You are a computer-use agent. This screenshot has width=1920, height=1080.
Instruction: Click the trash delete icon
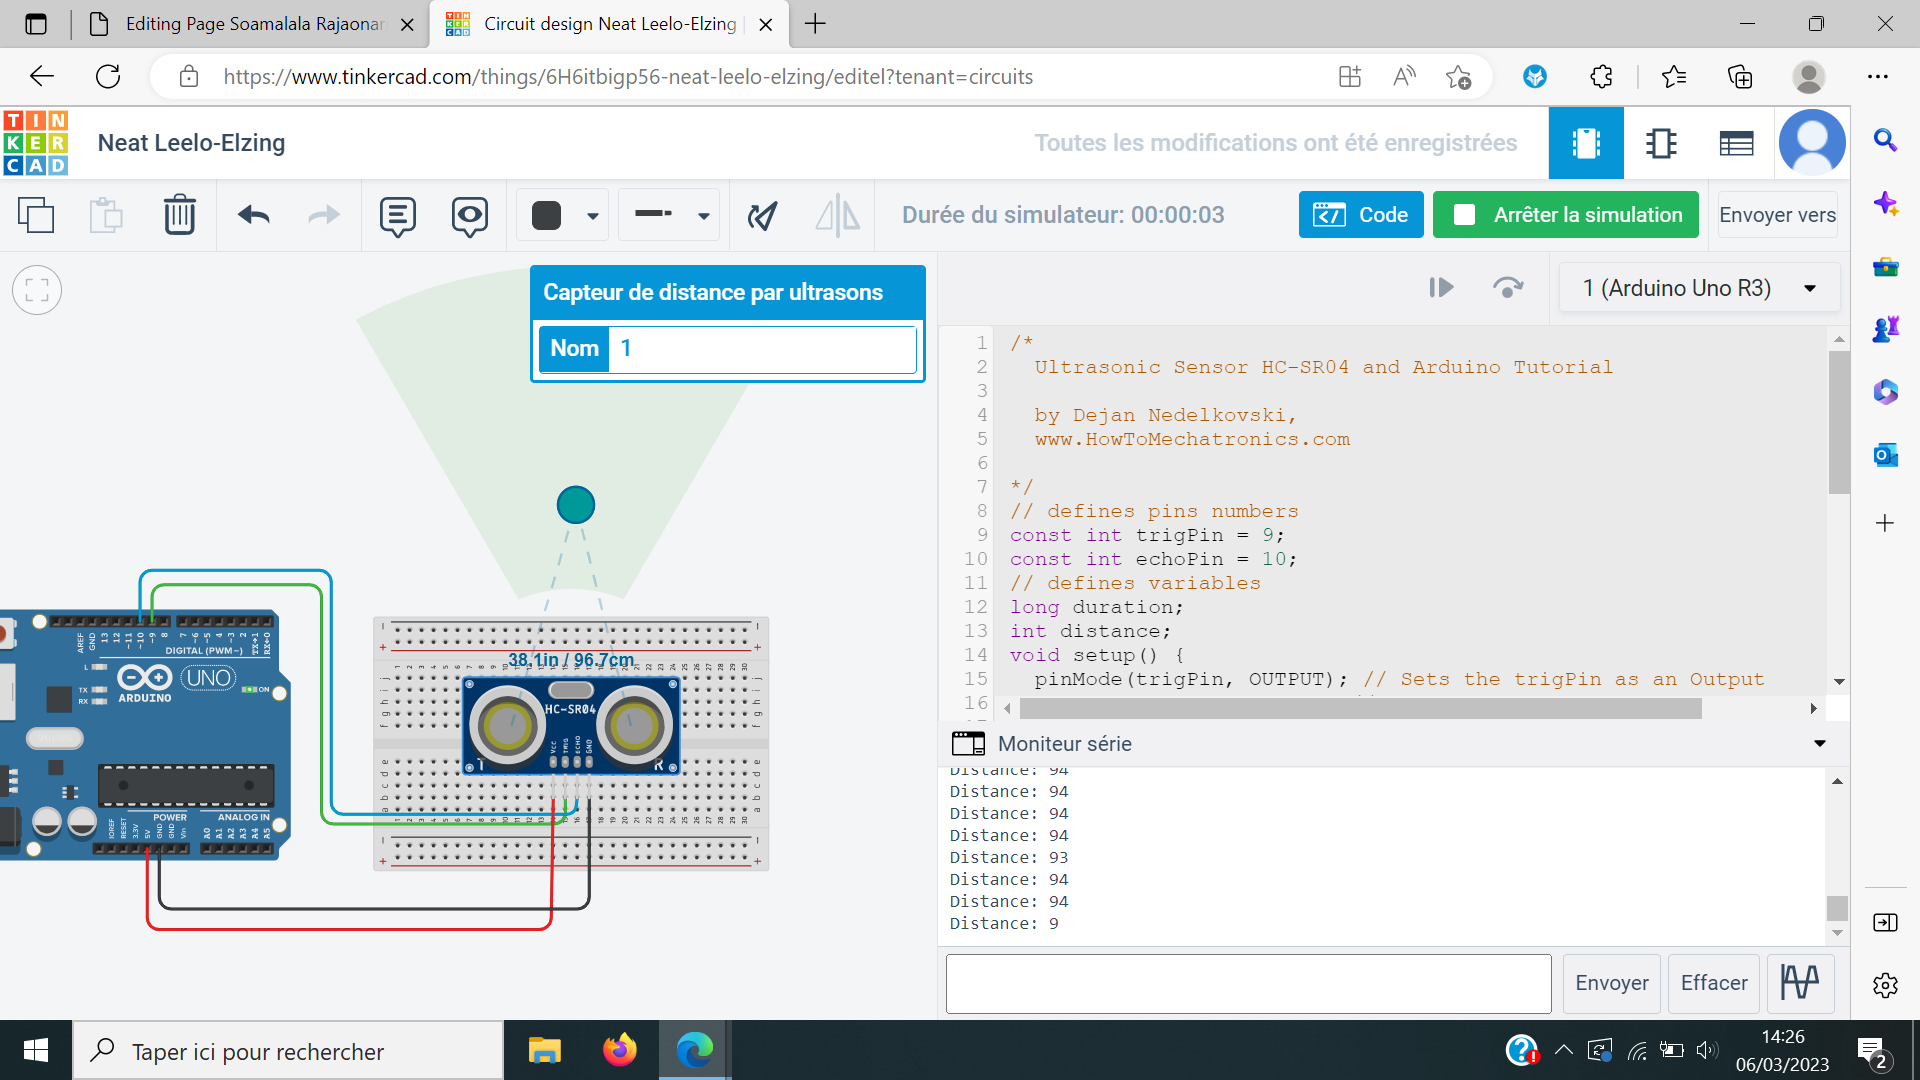click(x=180, y=215)
